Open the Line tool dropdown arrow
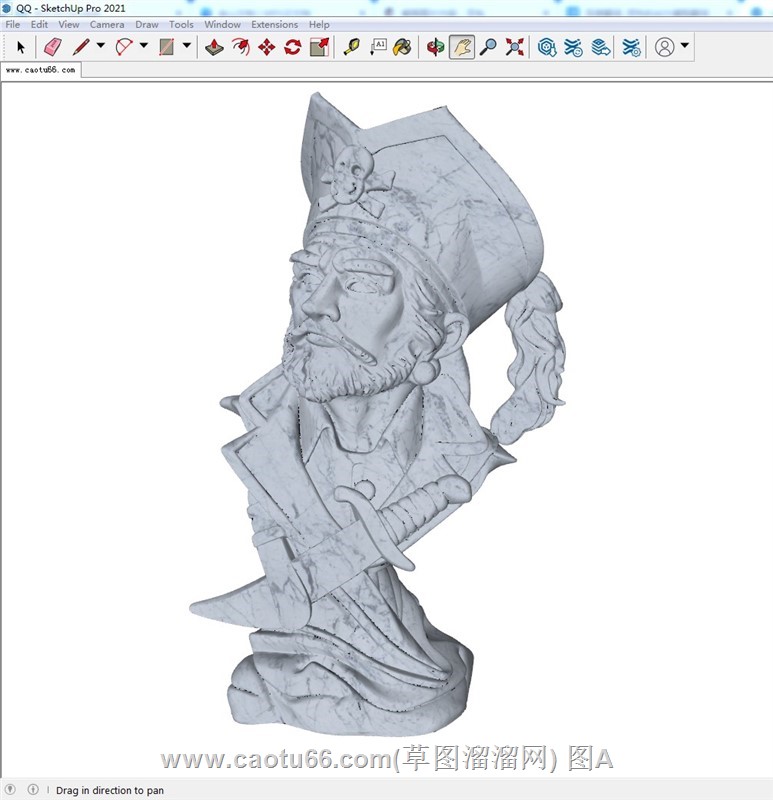Screen dimensions: 773x800 pos(101,45)
